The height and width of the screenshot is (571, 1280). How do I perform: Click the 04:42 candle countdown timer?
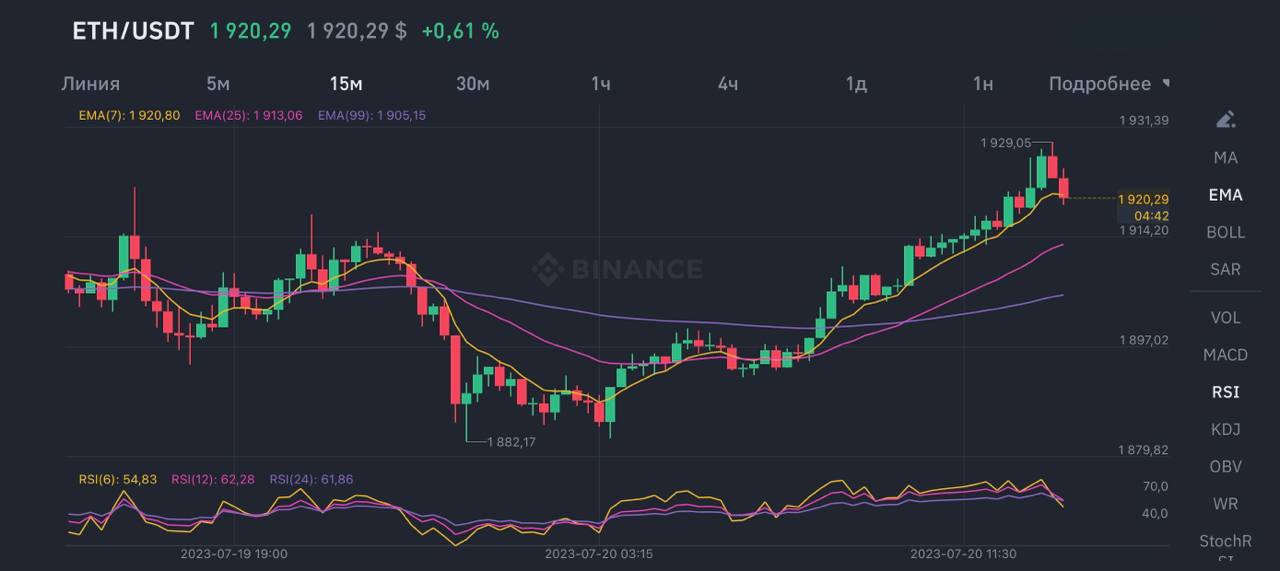coord(1151,216)
